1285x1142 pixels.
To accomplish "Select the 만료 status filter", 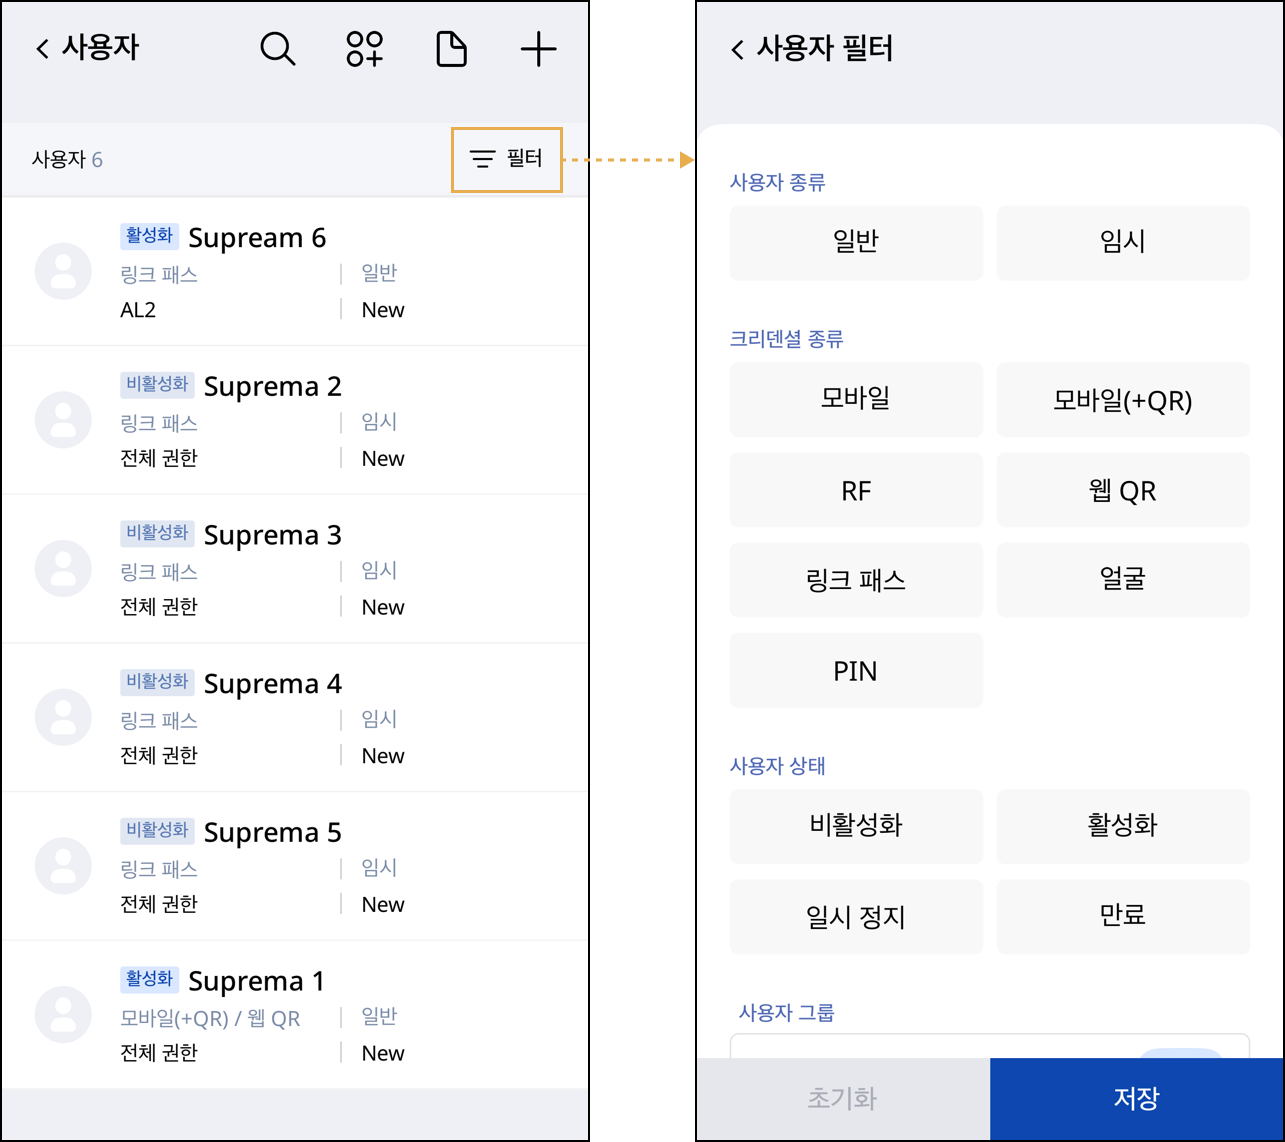I will pos(1122,917).
